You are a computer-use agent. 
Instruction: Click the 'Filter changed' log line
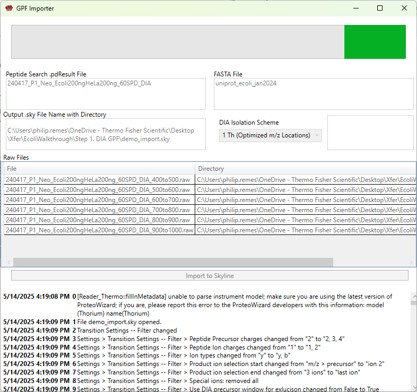point(127,330)
